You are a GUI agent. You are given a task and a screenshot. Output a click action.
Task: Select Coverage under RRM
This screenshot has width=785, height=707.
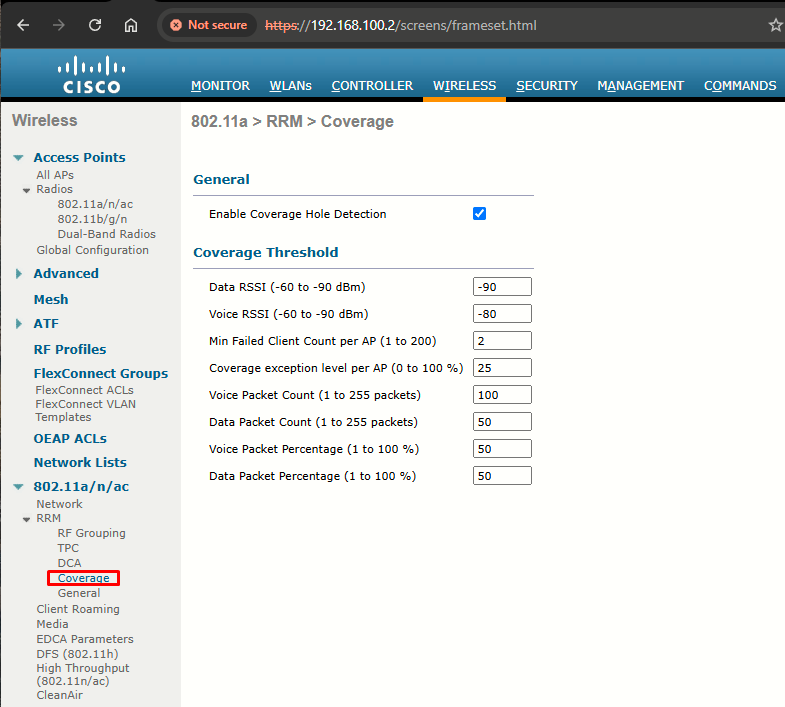(84, 578)
